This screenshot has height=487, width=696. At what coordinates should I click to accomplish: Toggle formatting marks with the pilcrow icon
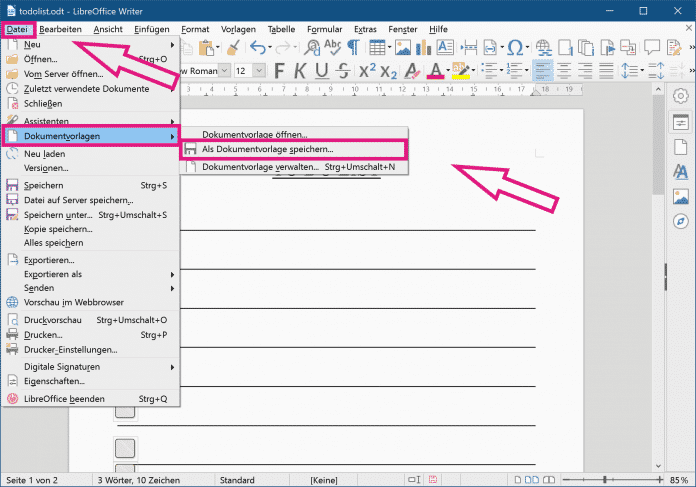[353, 47]
